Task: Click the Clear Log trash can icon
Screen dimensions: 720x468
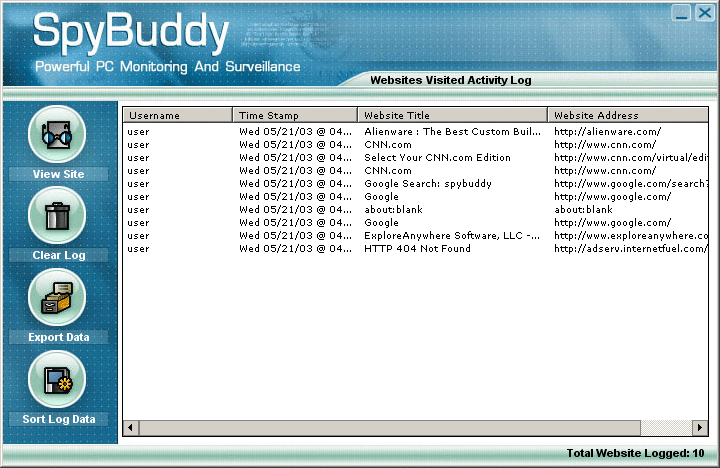Action: tap(58, 215)
